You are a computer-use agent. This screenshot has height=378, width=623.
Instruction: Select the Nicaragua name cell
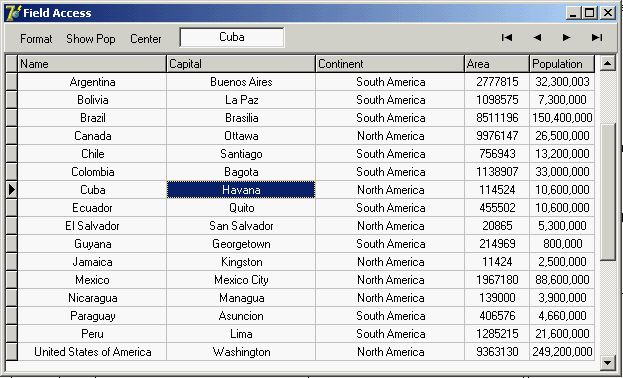tap(92, 298)
